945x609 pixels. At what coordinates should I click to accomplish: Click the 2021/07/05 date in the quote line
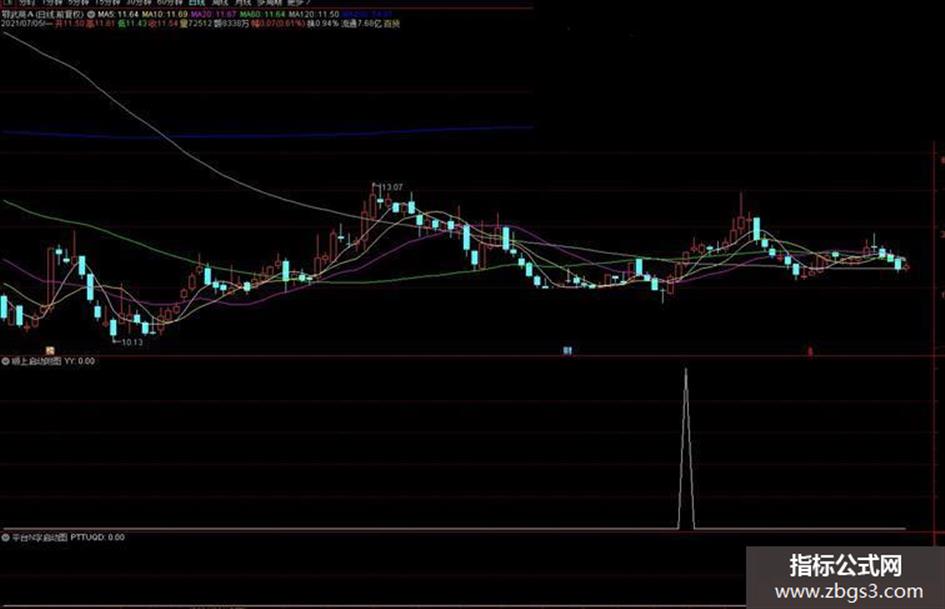click(22, 24)
